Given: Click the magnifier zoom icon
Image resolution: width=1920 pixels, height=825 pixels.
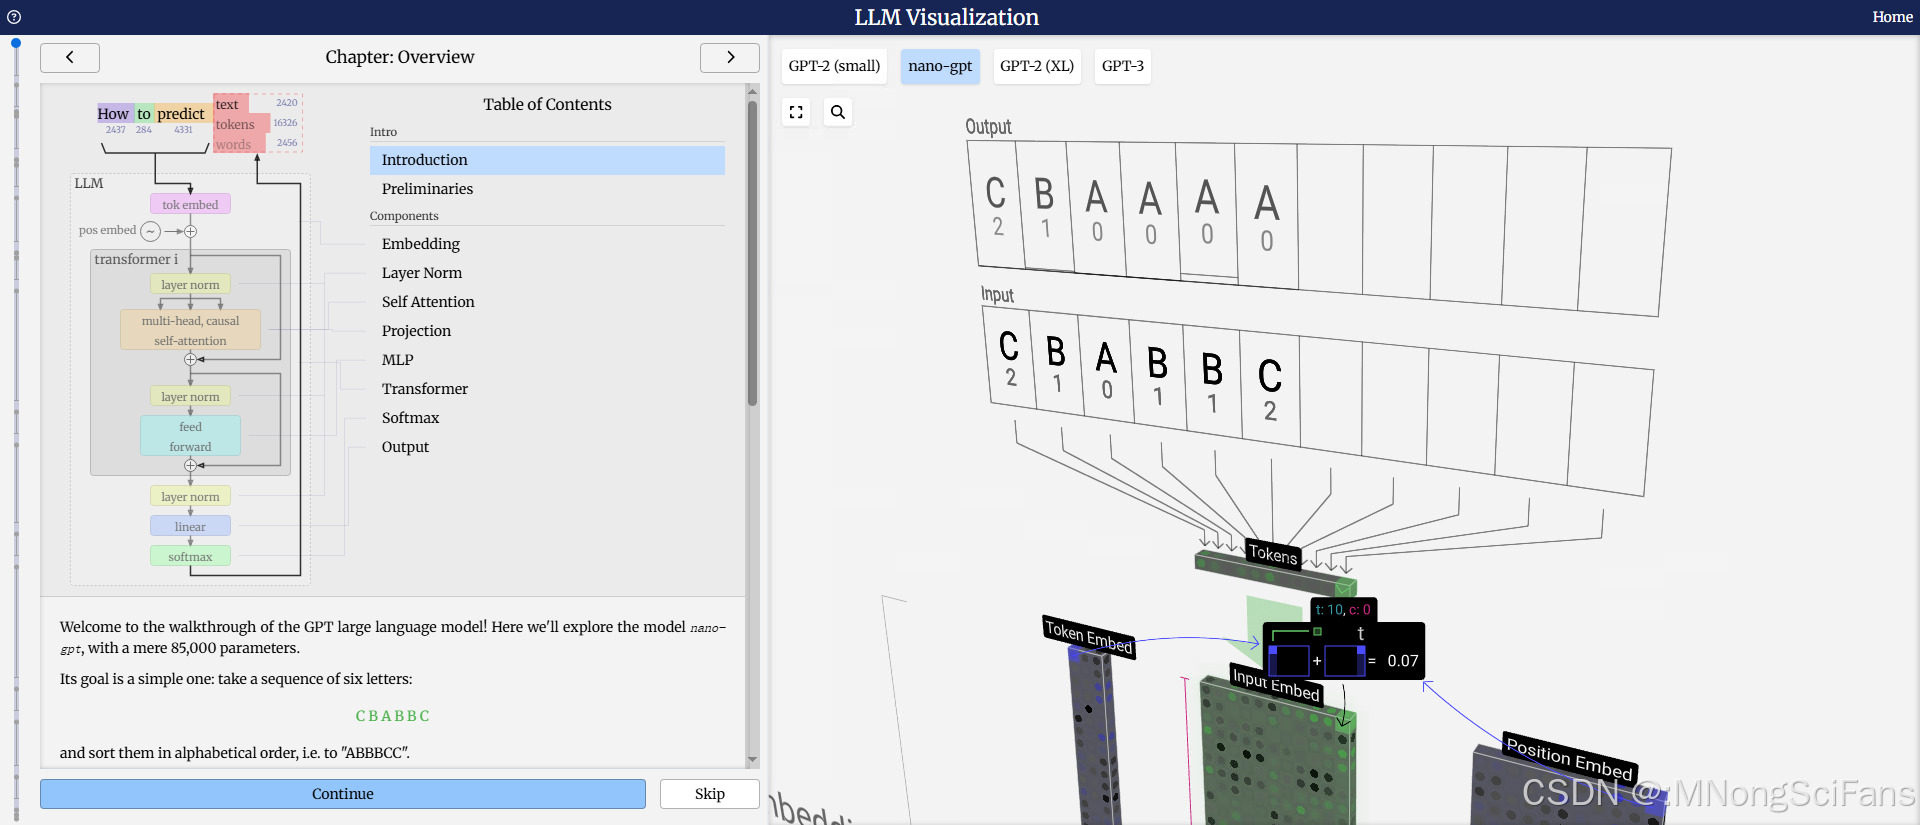Looking at the screenshot, I should (x=838, y=112).
